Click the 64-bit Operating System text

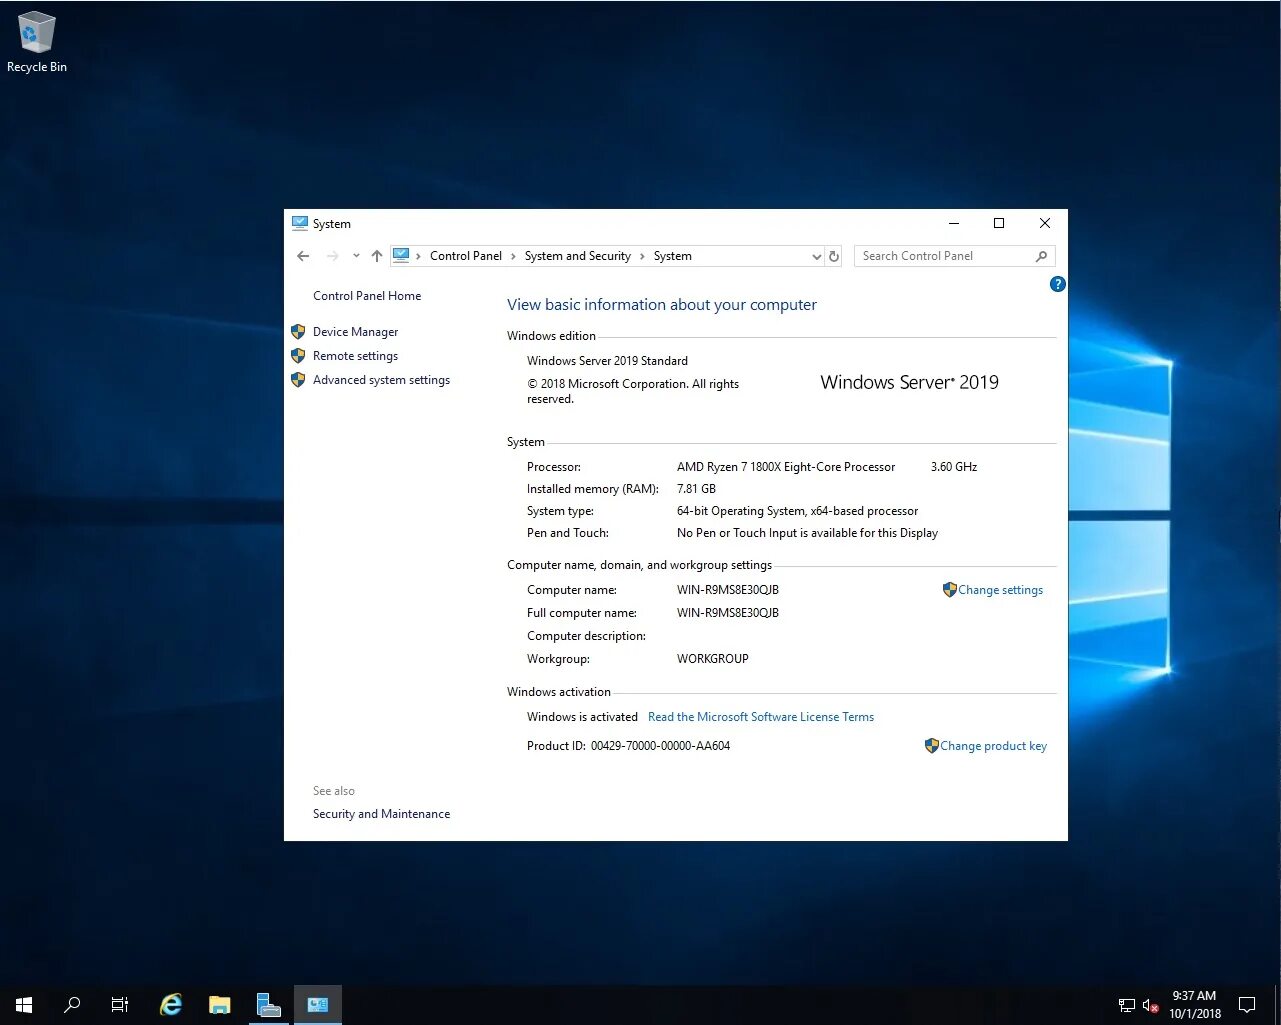(x=797, y=511)
